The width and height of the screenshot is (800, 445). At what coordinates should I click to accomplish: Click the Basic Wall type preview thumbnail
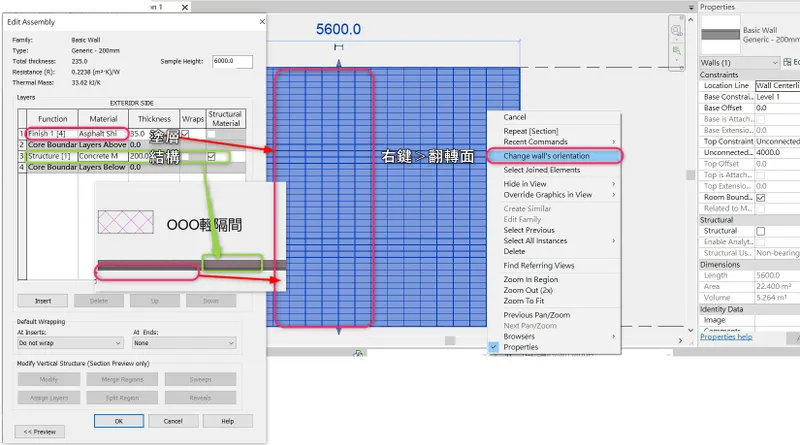[720, 34]
